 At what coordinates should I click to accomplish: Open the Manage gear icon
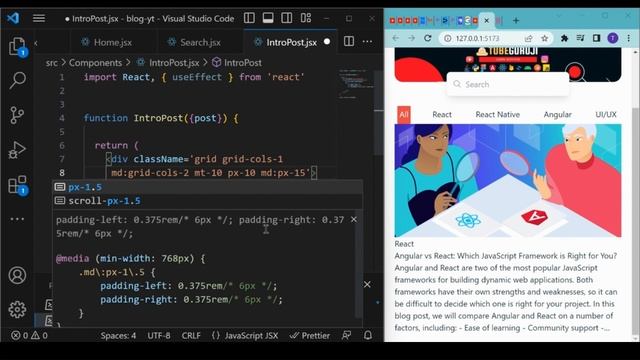[17, 309]
